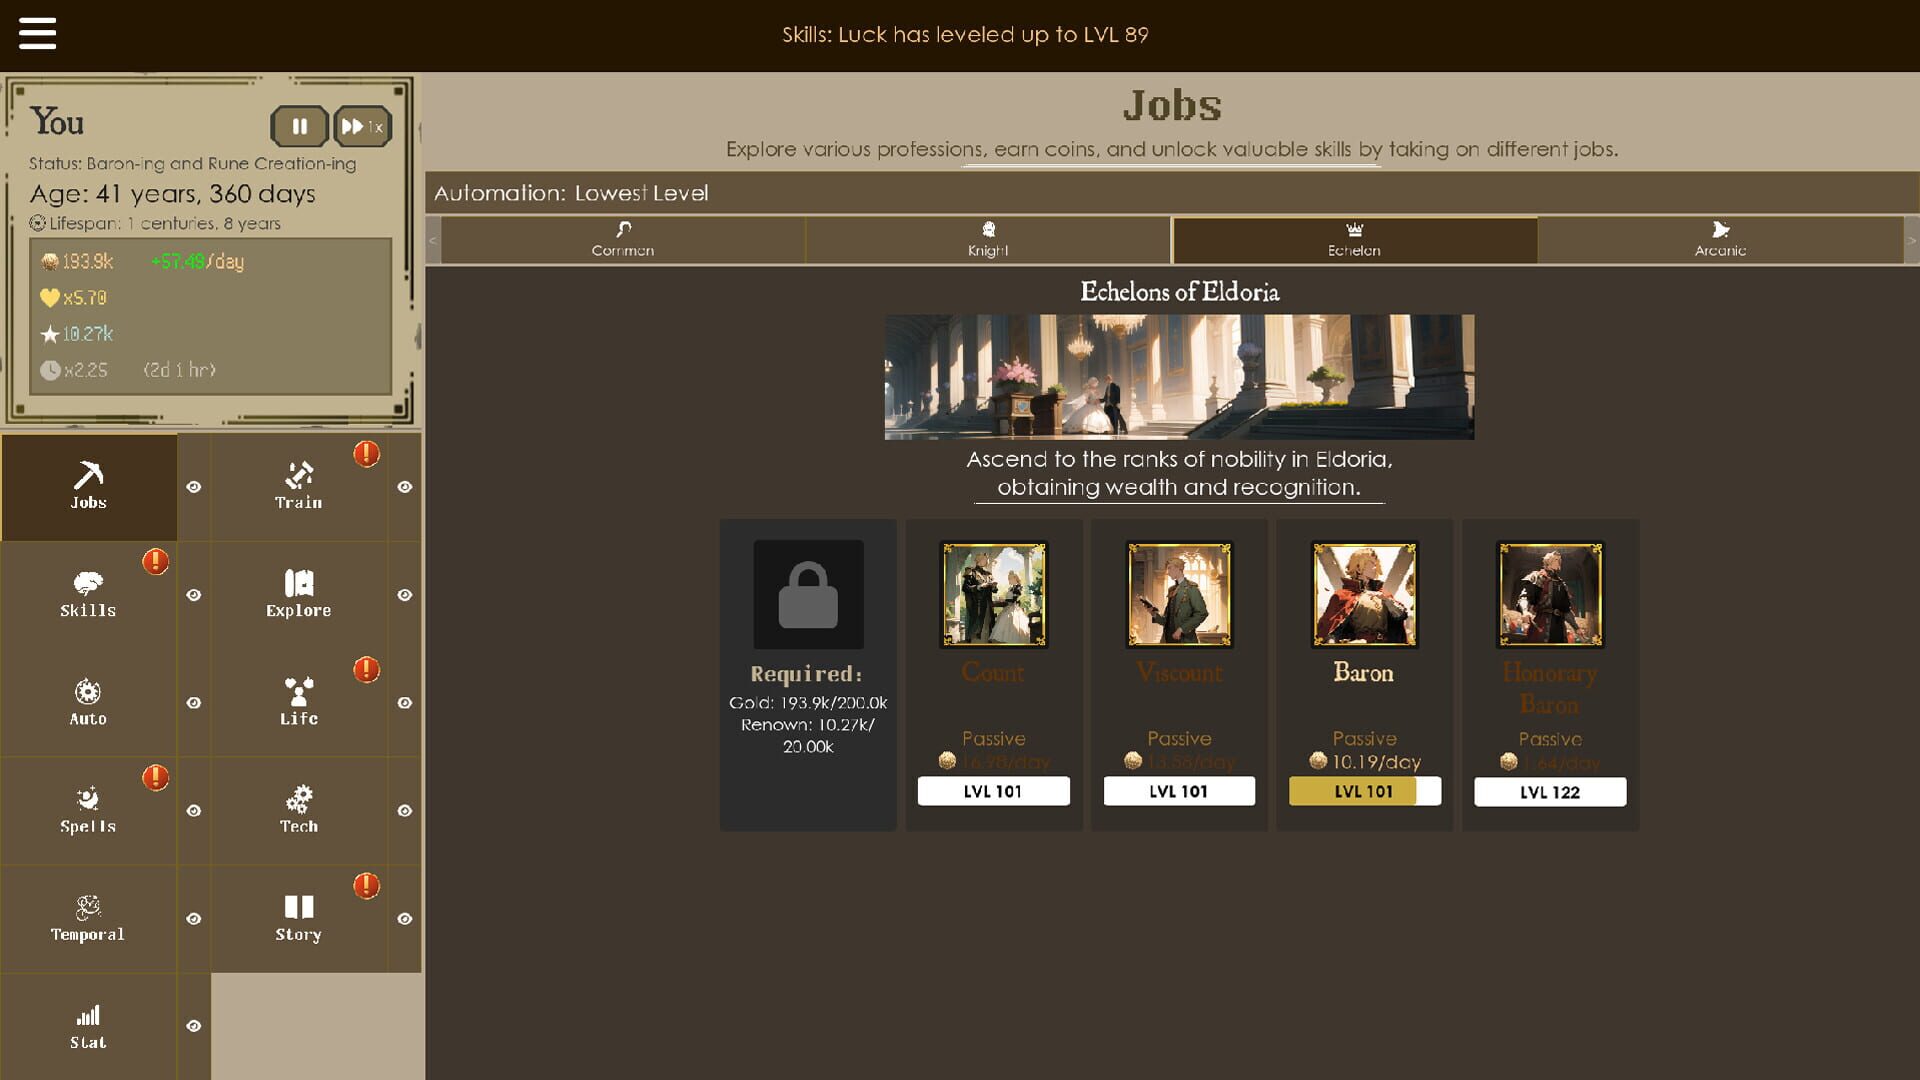Image resolution: width=1920 pixels, height=1080 pixels.
Task: Open the hamburger menu
Action: point(38,33)
